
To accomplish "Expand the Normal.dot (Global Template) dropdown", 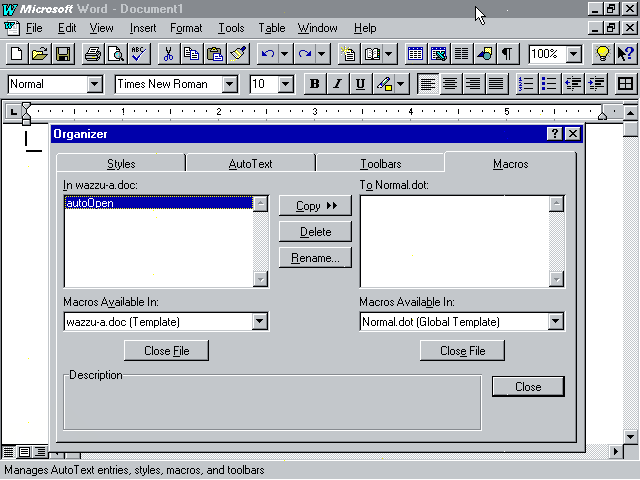I will [556, 322].
